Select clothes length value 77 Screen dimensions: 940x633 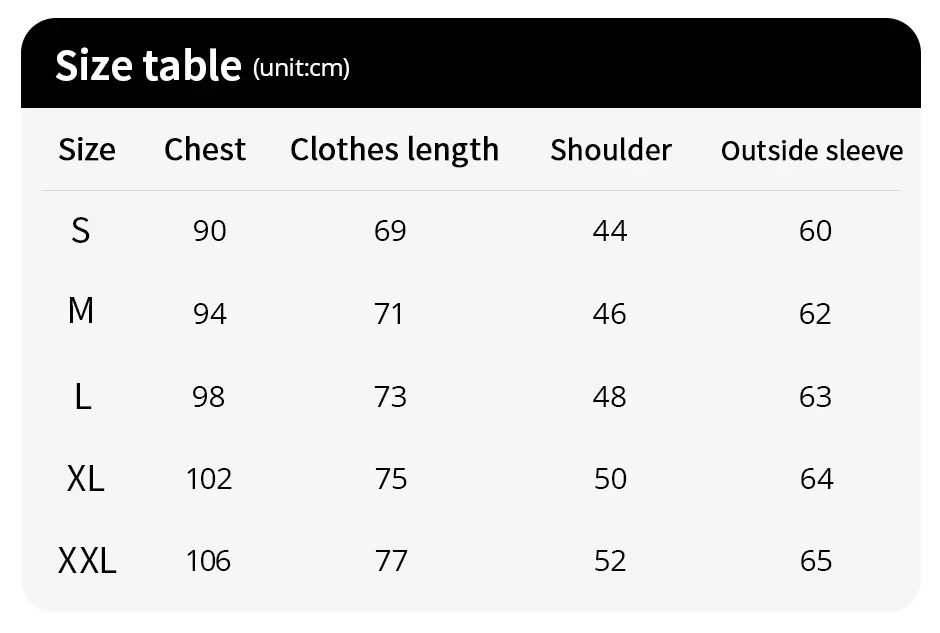click(391, 561)
